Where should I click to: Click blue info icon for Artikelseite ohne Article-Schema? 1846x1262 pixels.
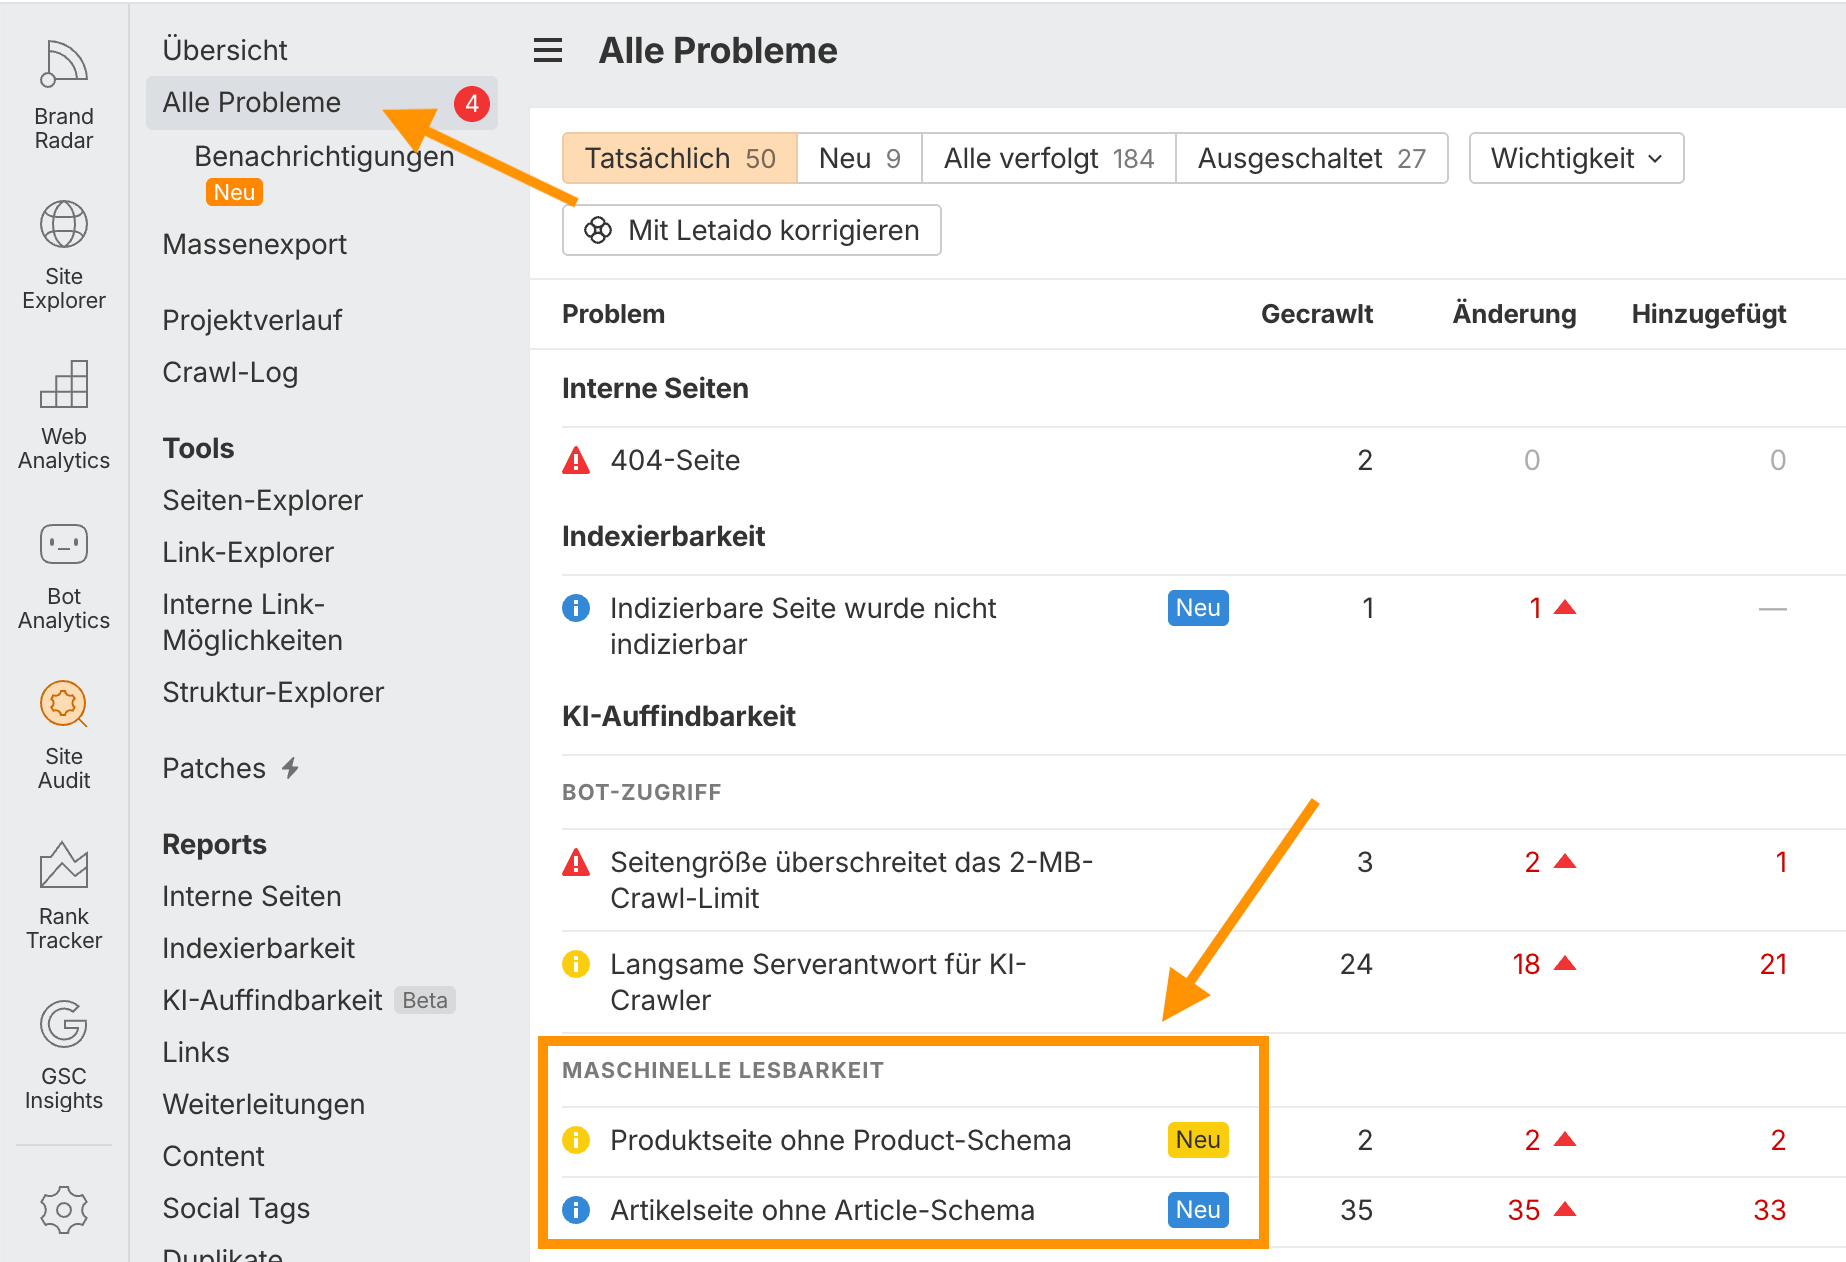click(576, 1210)
